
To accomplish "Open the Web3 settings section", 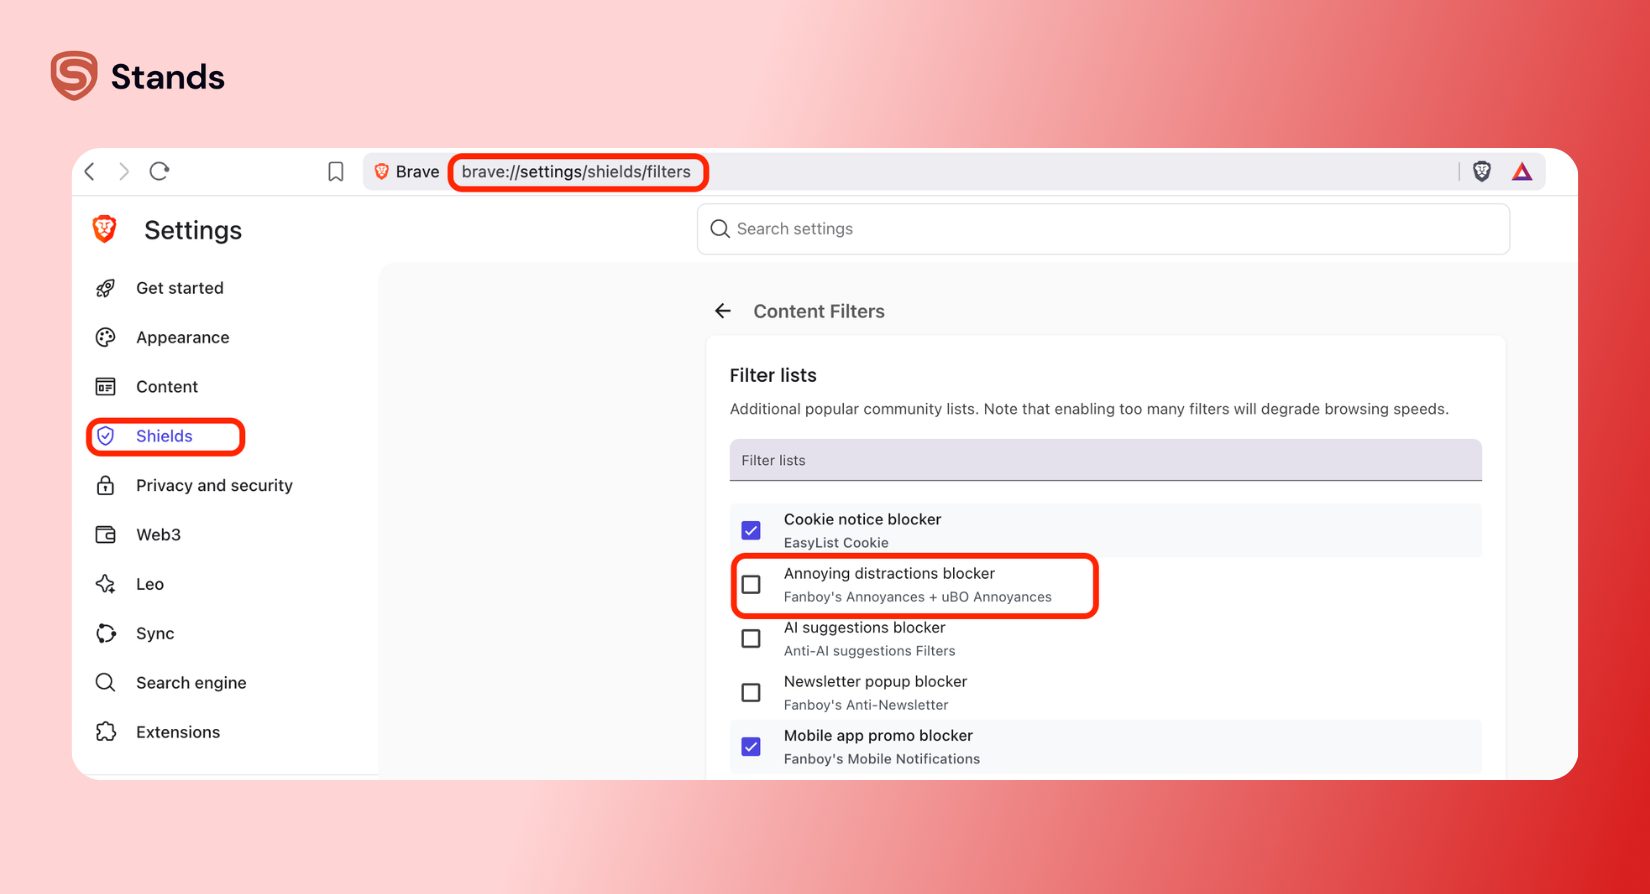I will coord(158,534).
